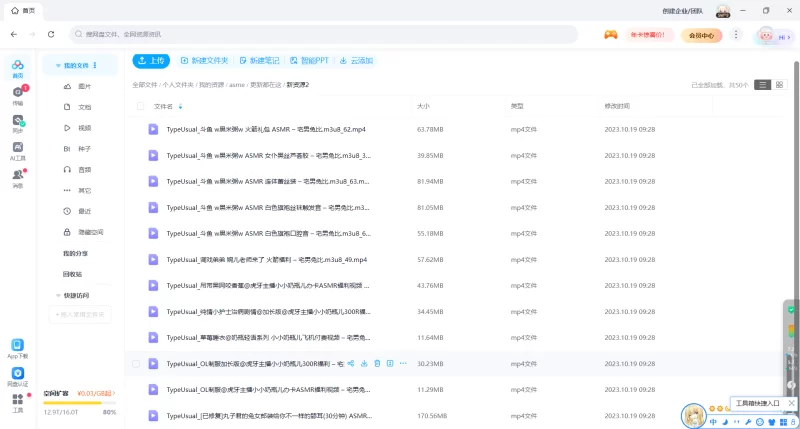Expand the 快捷访问 section

tap(58, 295)
